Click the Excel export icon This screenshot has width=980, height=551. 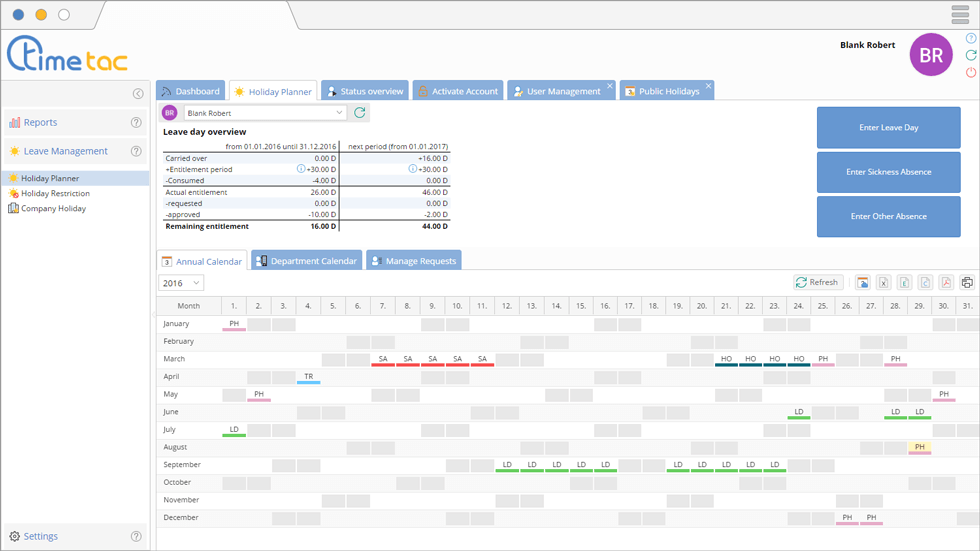(x=883, y=283)
